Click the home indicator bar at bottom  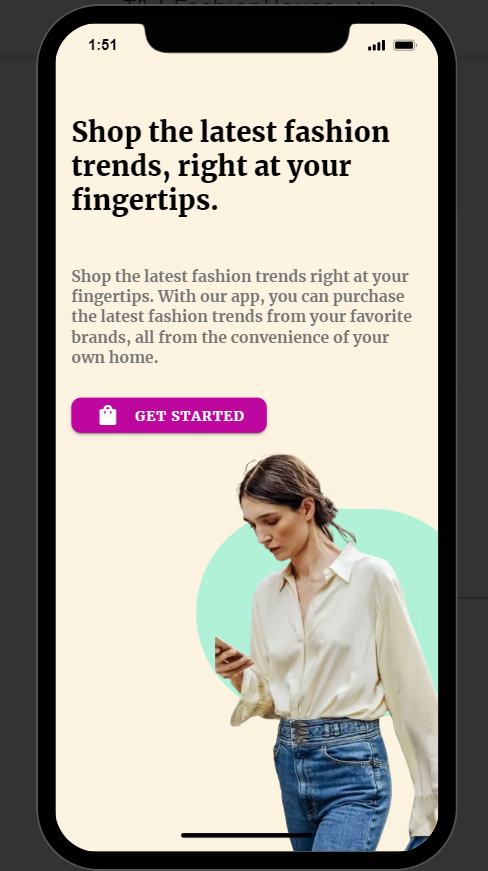click(x=246, y=835)
